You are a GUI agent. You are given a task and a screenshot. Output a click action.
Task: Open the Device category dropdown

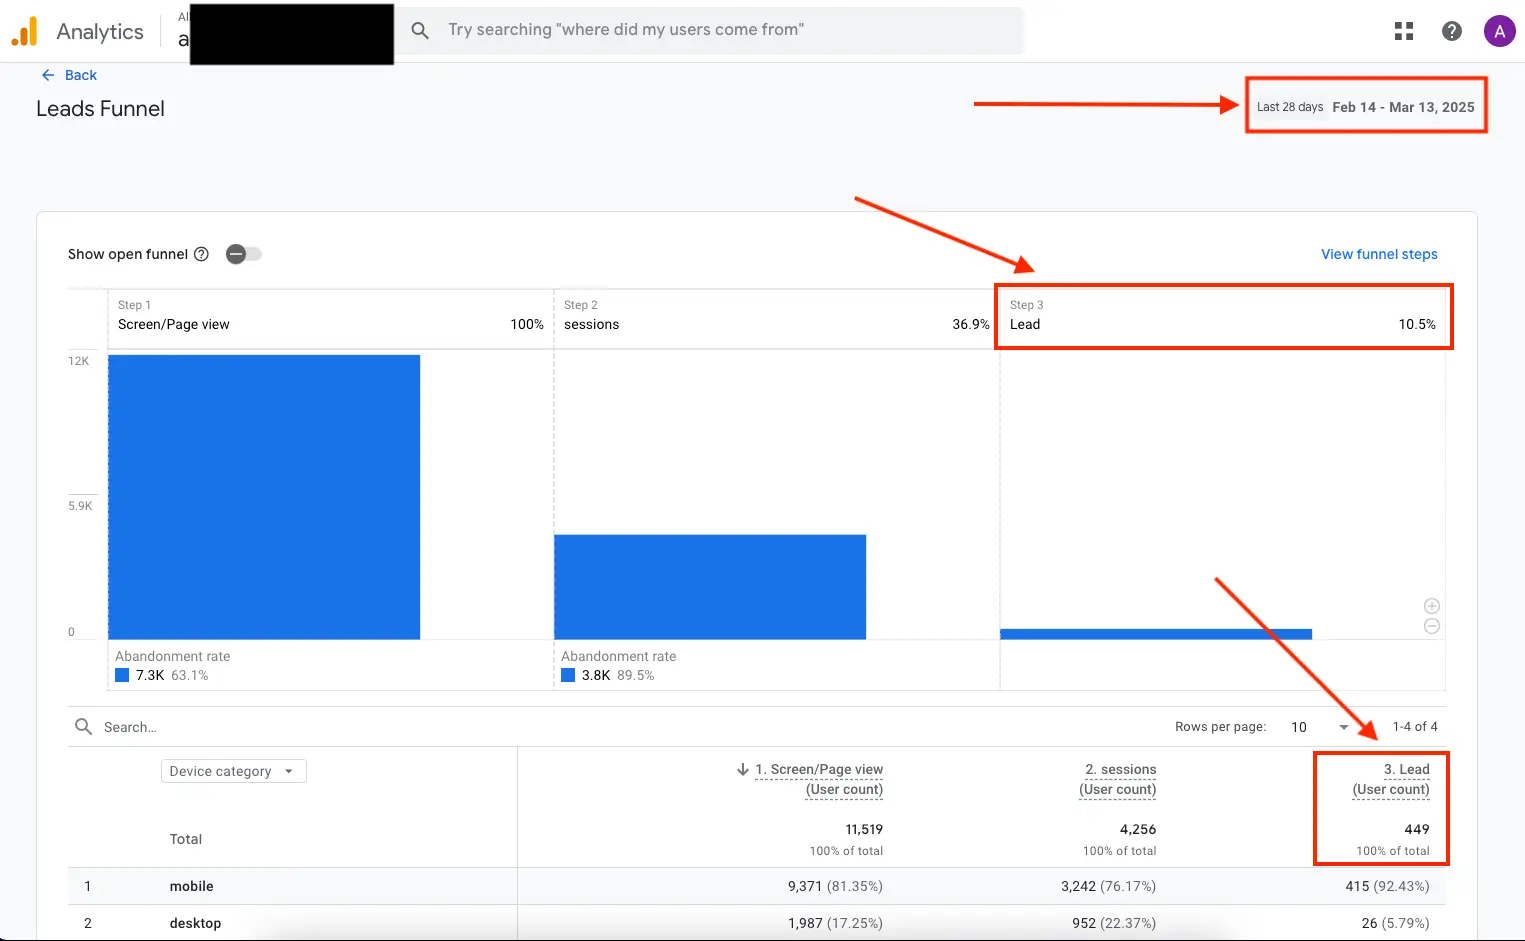(x=233, y=771)
